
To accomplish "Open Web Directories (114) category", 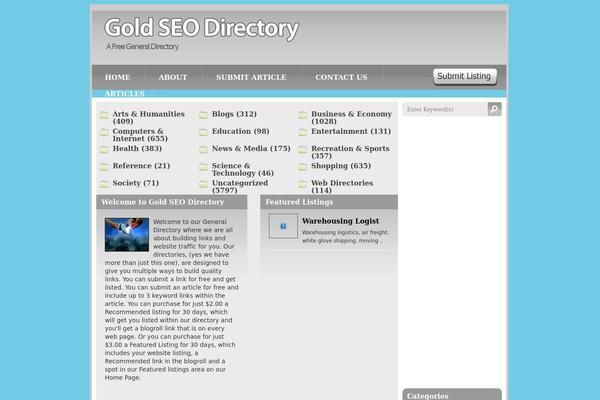I will (342, 186).
